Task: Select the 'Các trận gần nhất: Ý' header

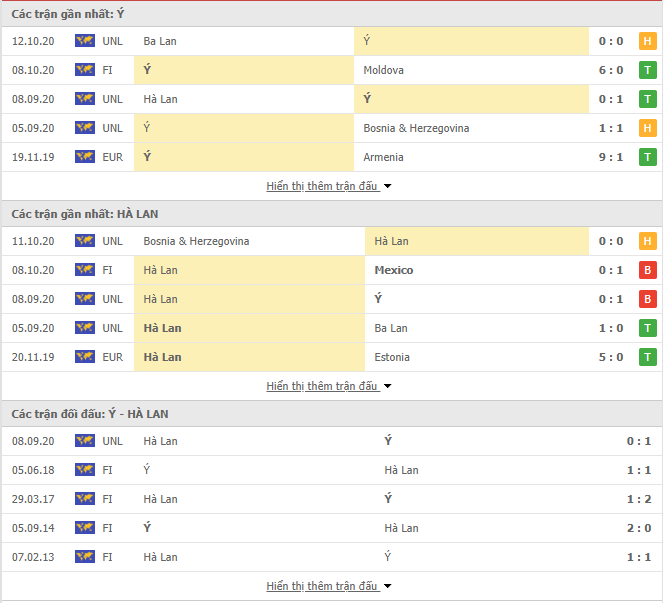Action: [x=68, y=14]
